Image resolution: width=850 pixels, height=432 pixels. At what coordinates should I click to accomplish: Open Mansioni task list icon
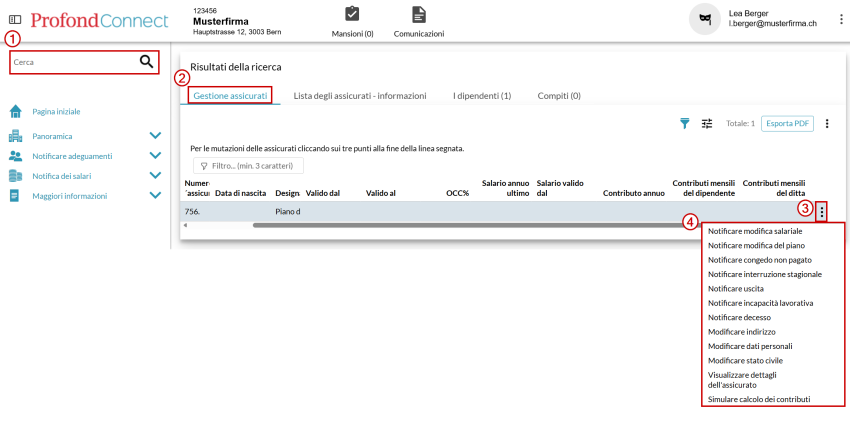coord(352,14)
